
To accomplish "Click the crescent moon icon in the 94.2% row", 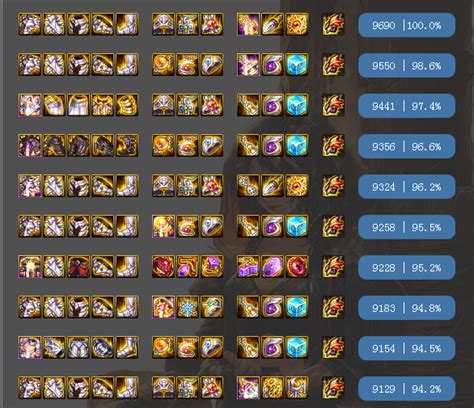I will pyautogui.click(x=297, y=387).
